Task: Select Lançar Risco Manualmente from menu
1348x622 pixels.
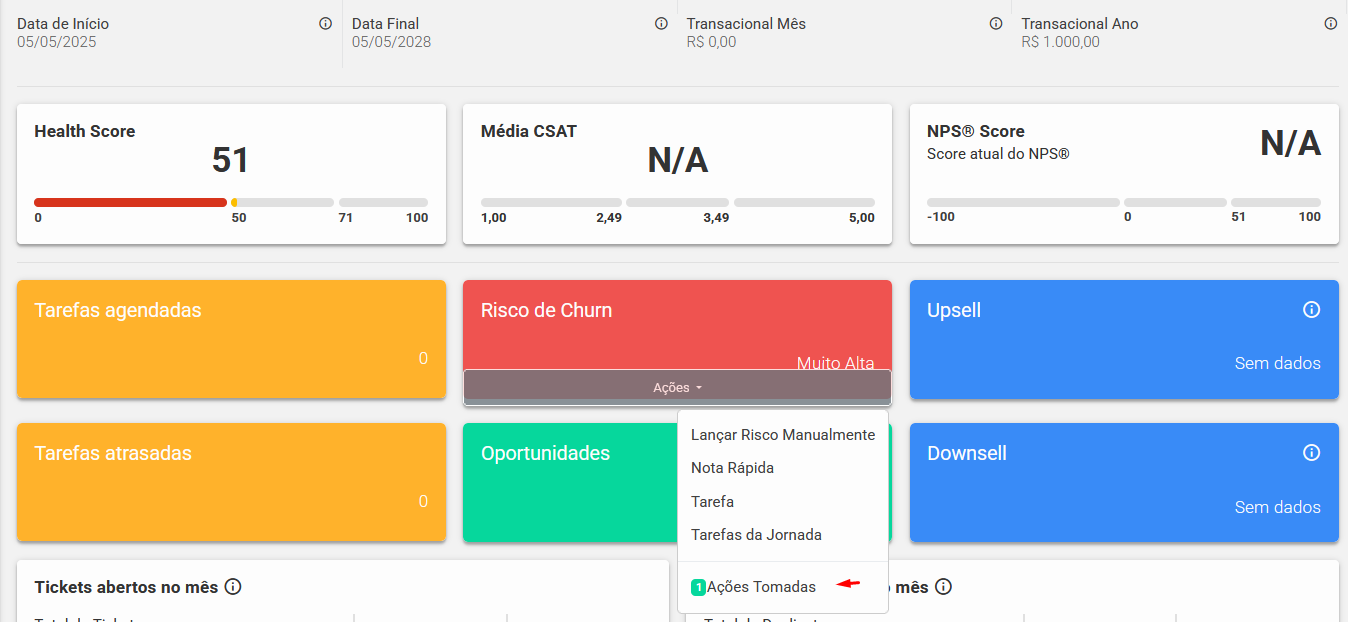Action: coord(782,435)
